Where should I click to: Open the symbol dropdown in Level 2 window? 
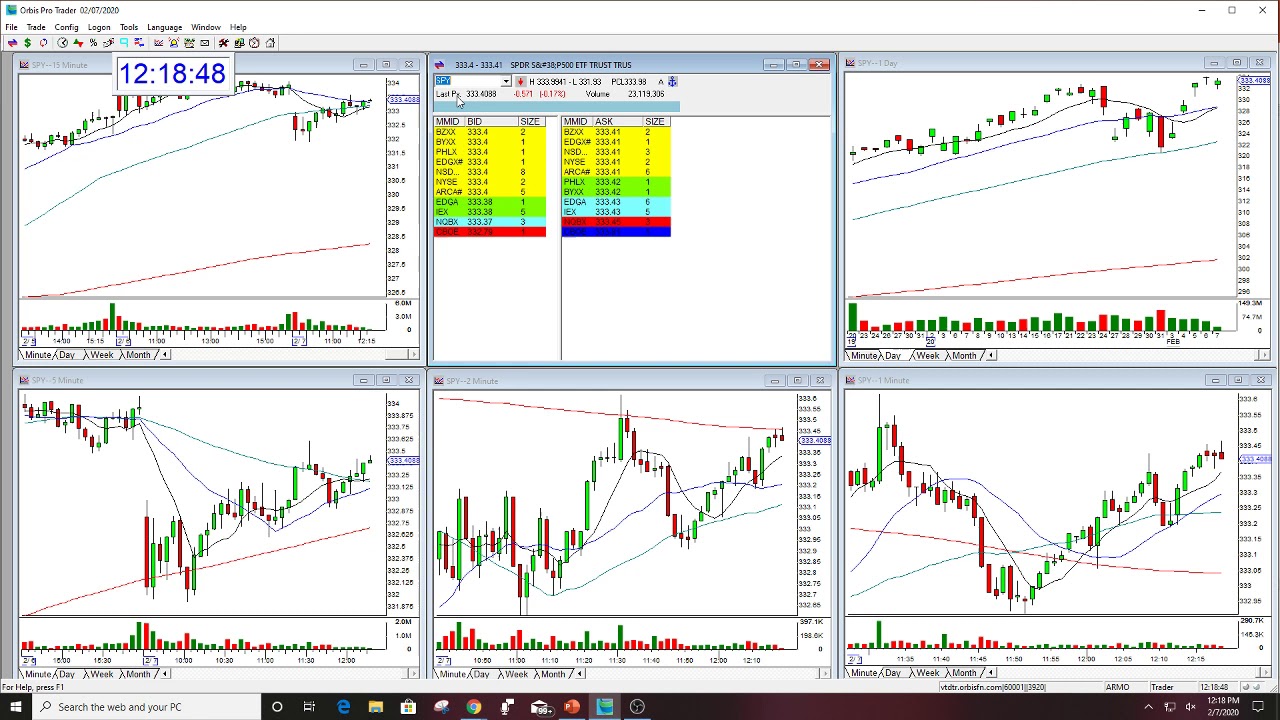[506, 81]
